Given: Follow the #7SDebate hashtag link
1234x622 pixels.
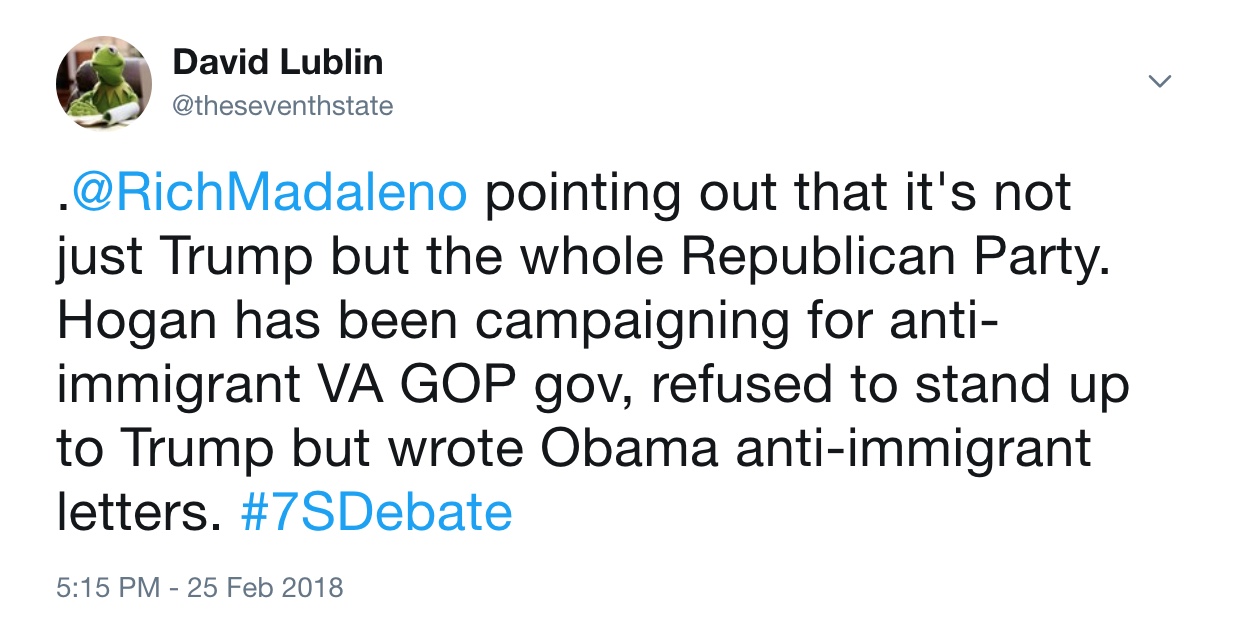Looking at the screenshot, I should 377,514.
